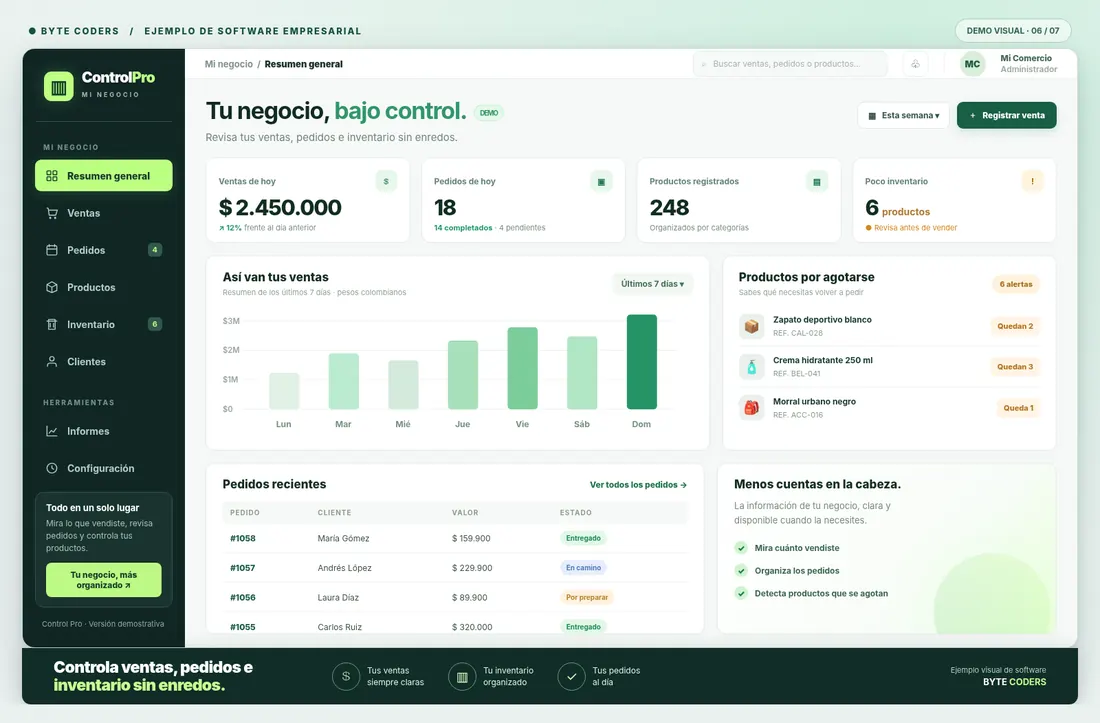The image size is (1100, 723).
Task: Click the Zapato deportivo blanco box thumbnail
Action: [751, 326]
